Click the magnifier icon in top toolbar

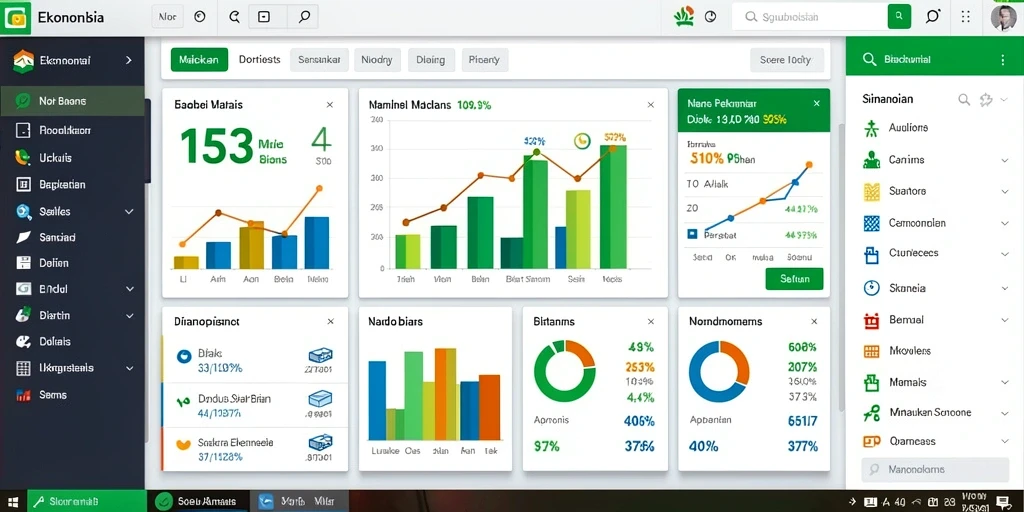(x=304, y=18)
